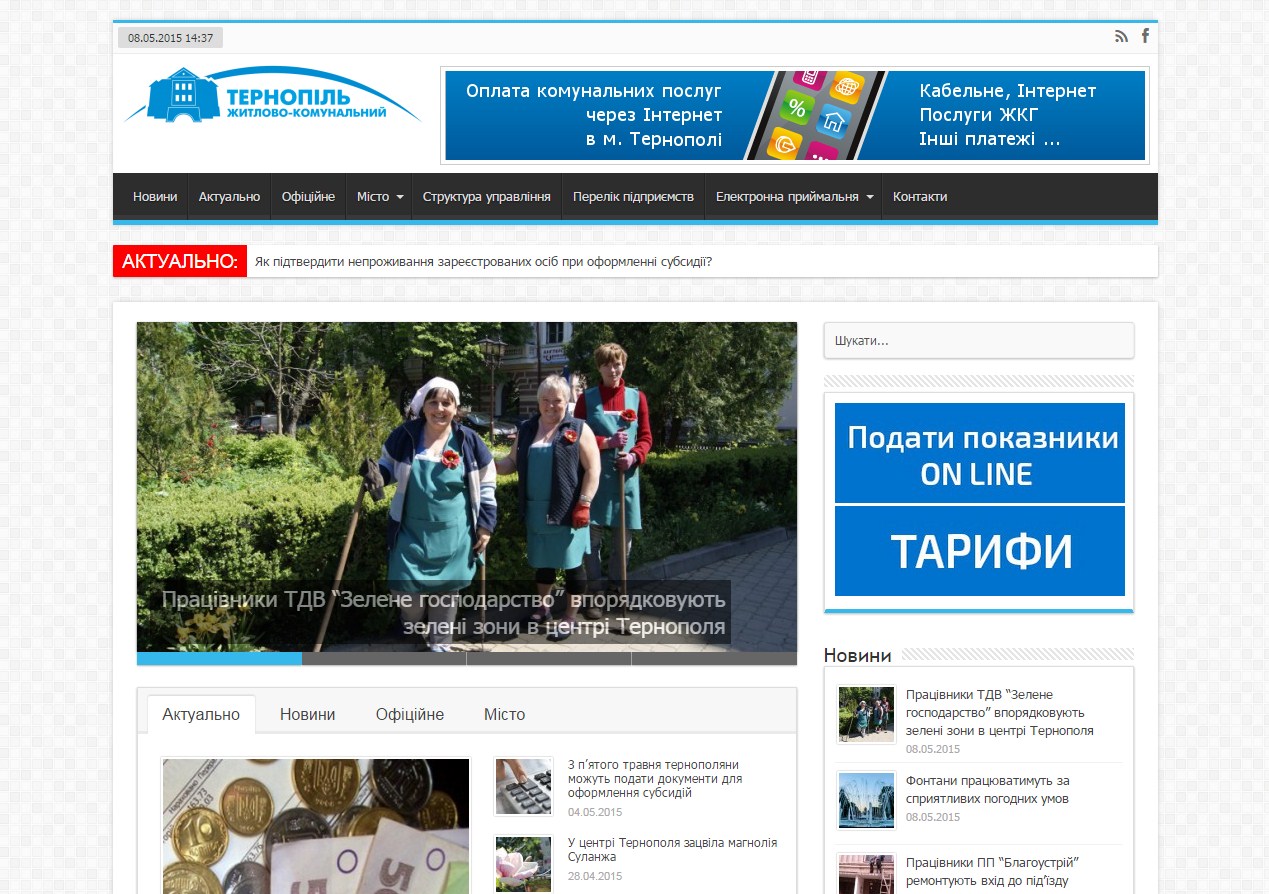The width and height of the screenshot is (1269, 894).
Task: Open the article about магнолія Суланжа
Action: (x=672, y=850)
